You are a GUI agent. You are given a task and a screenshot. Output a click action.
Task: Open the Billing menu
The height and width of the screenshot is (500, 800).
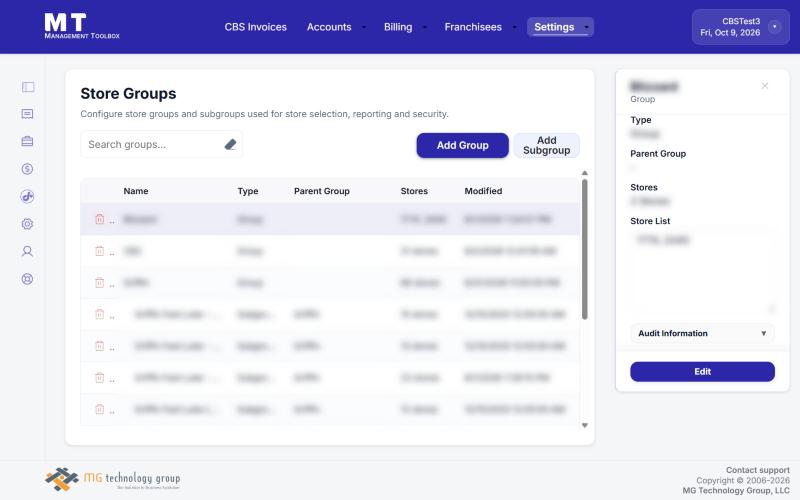[x=398, y=27]
